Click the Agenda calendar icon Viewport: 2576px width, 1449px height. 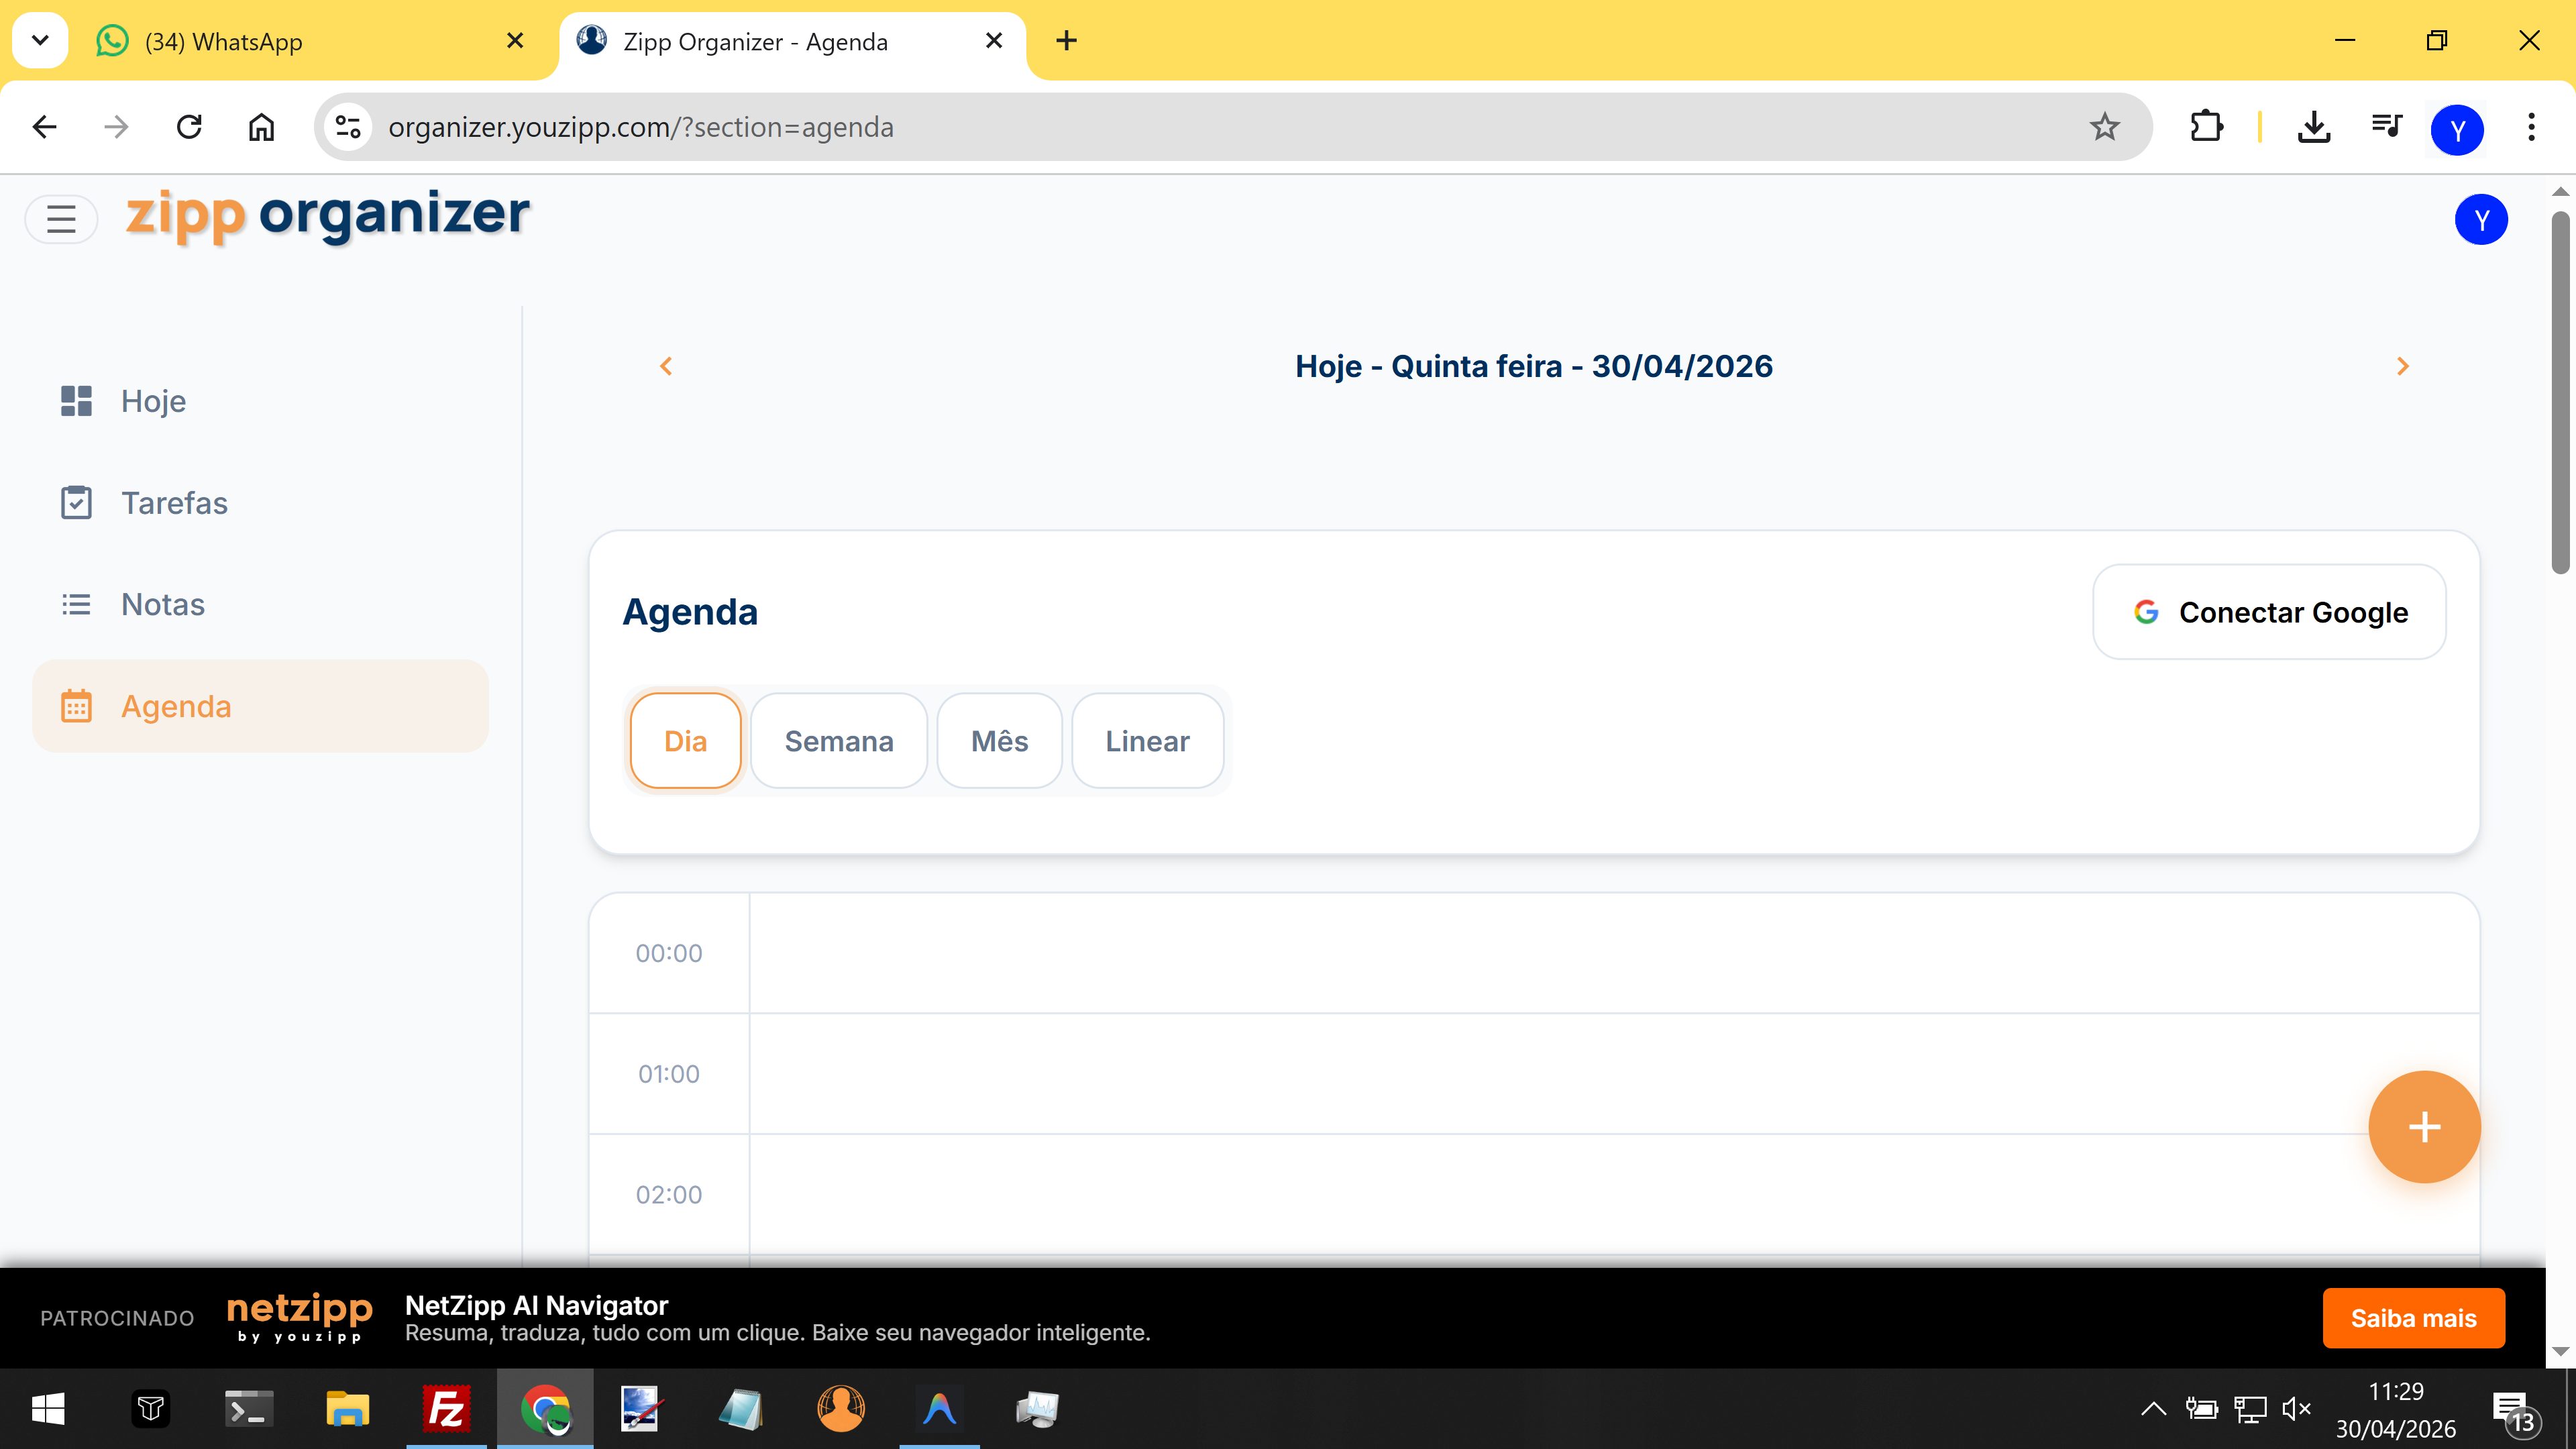tap(76, 706)
